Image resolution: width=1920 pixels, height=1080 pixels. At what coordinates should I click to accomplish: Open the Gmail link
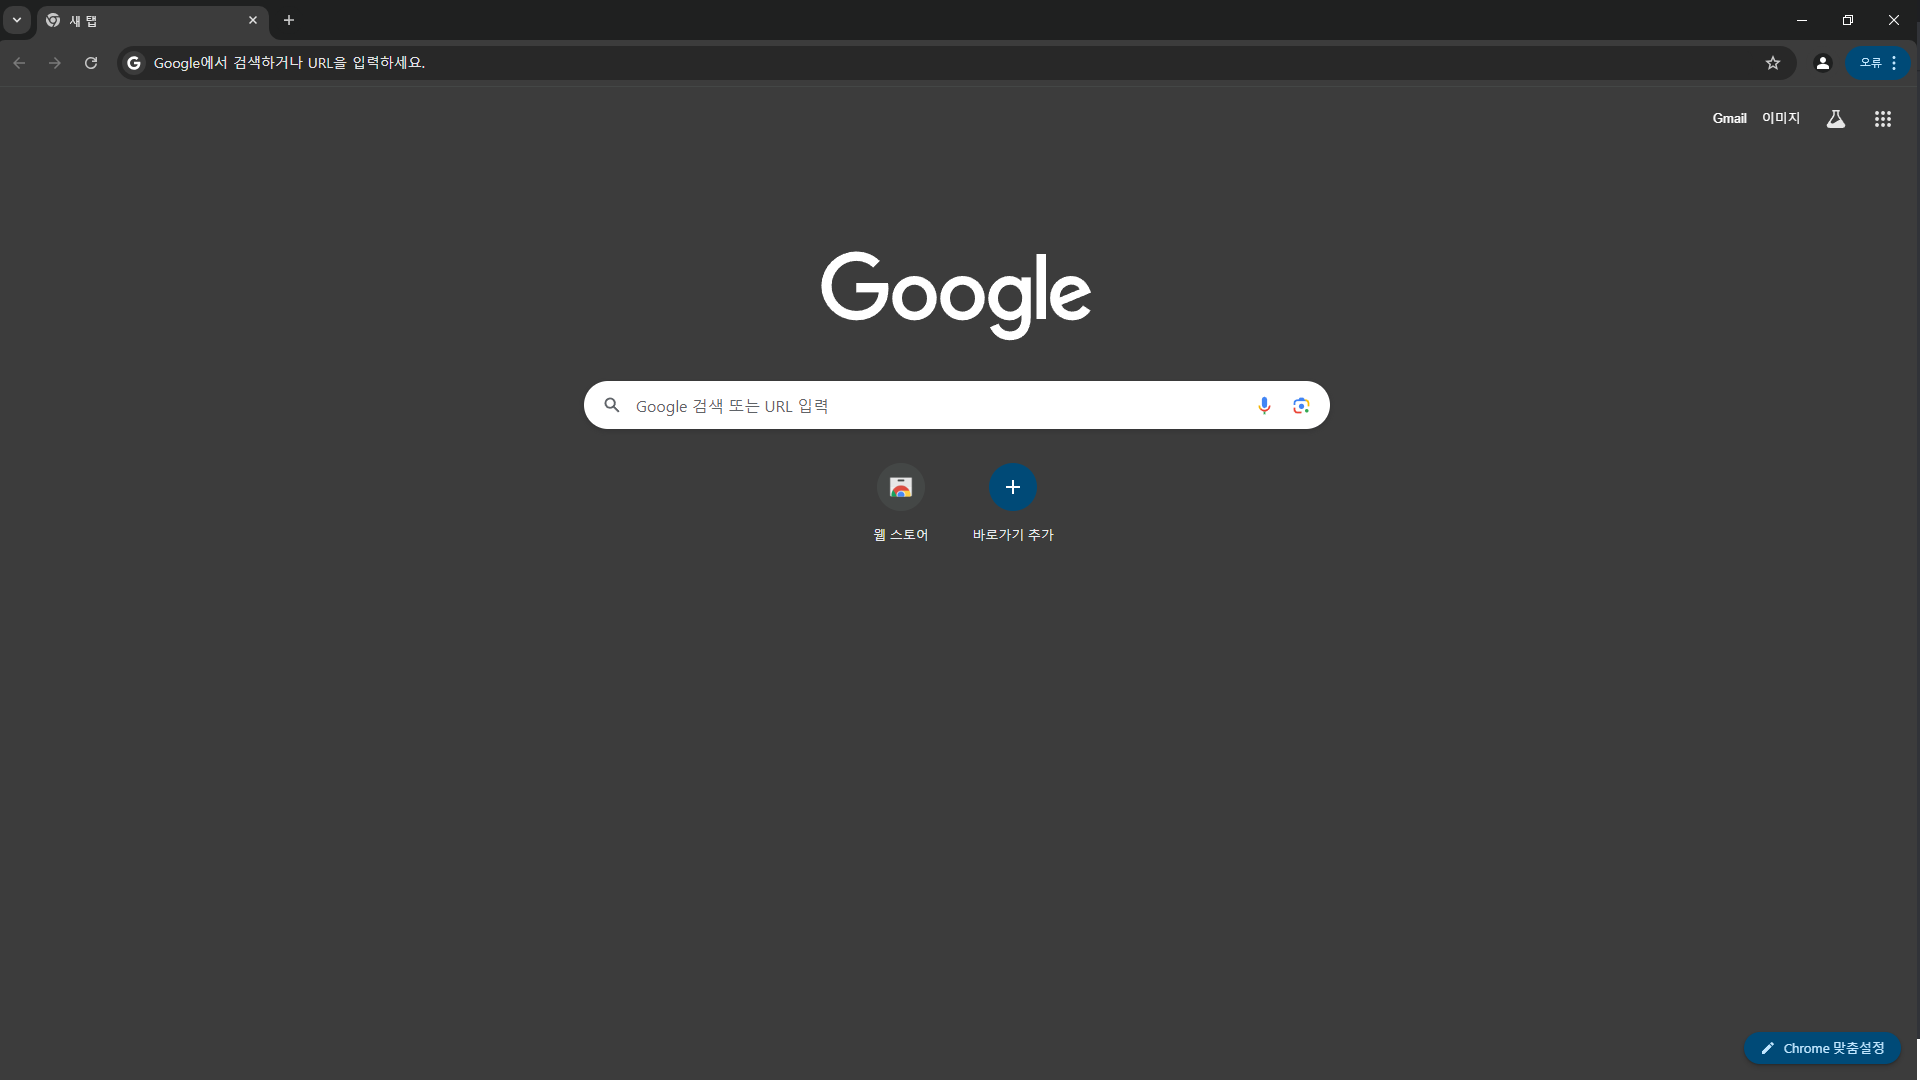[1728, 118]
